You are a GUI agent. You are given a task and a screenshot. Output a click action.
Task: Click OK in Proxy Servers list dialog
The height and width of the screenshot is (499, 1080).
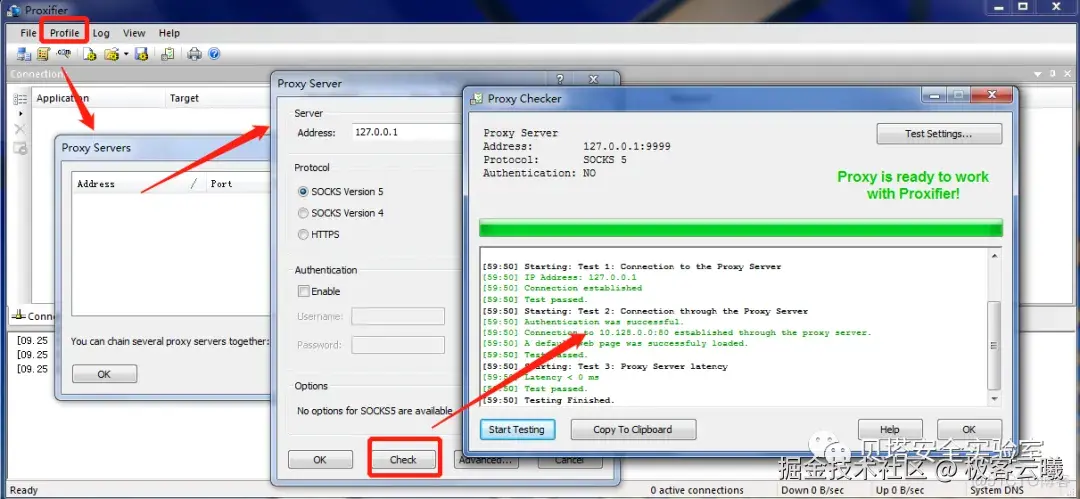point(104,374)
